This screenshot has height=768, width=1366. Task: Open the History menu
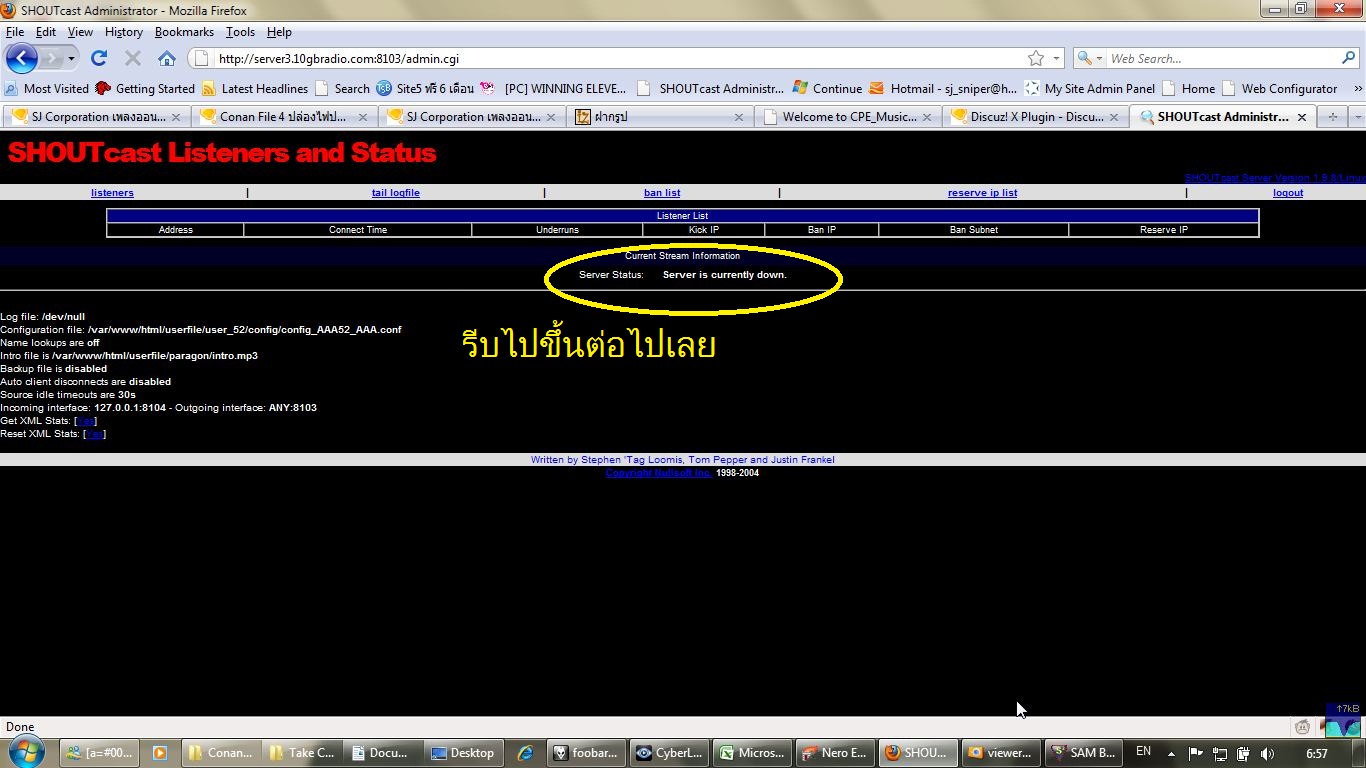coord(124,32)
